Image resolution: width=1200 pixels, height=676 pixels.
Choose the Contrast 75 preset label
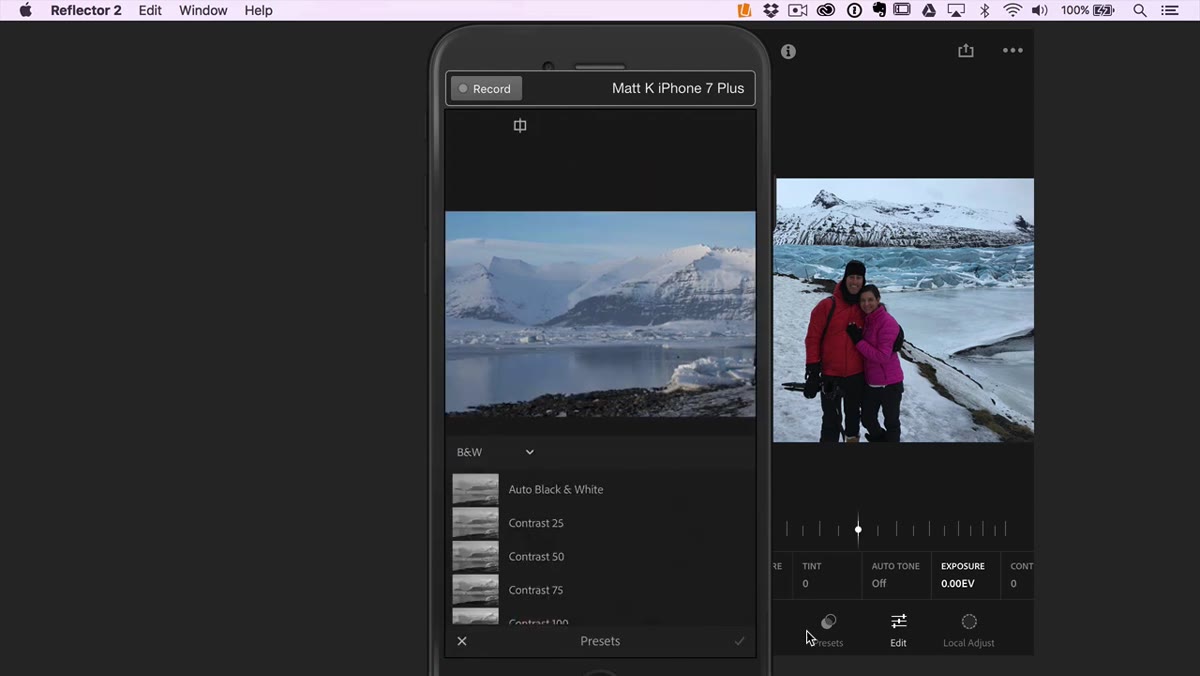(x=536, y=590)
